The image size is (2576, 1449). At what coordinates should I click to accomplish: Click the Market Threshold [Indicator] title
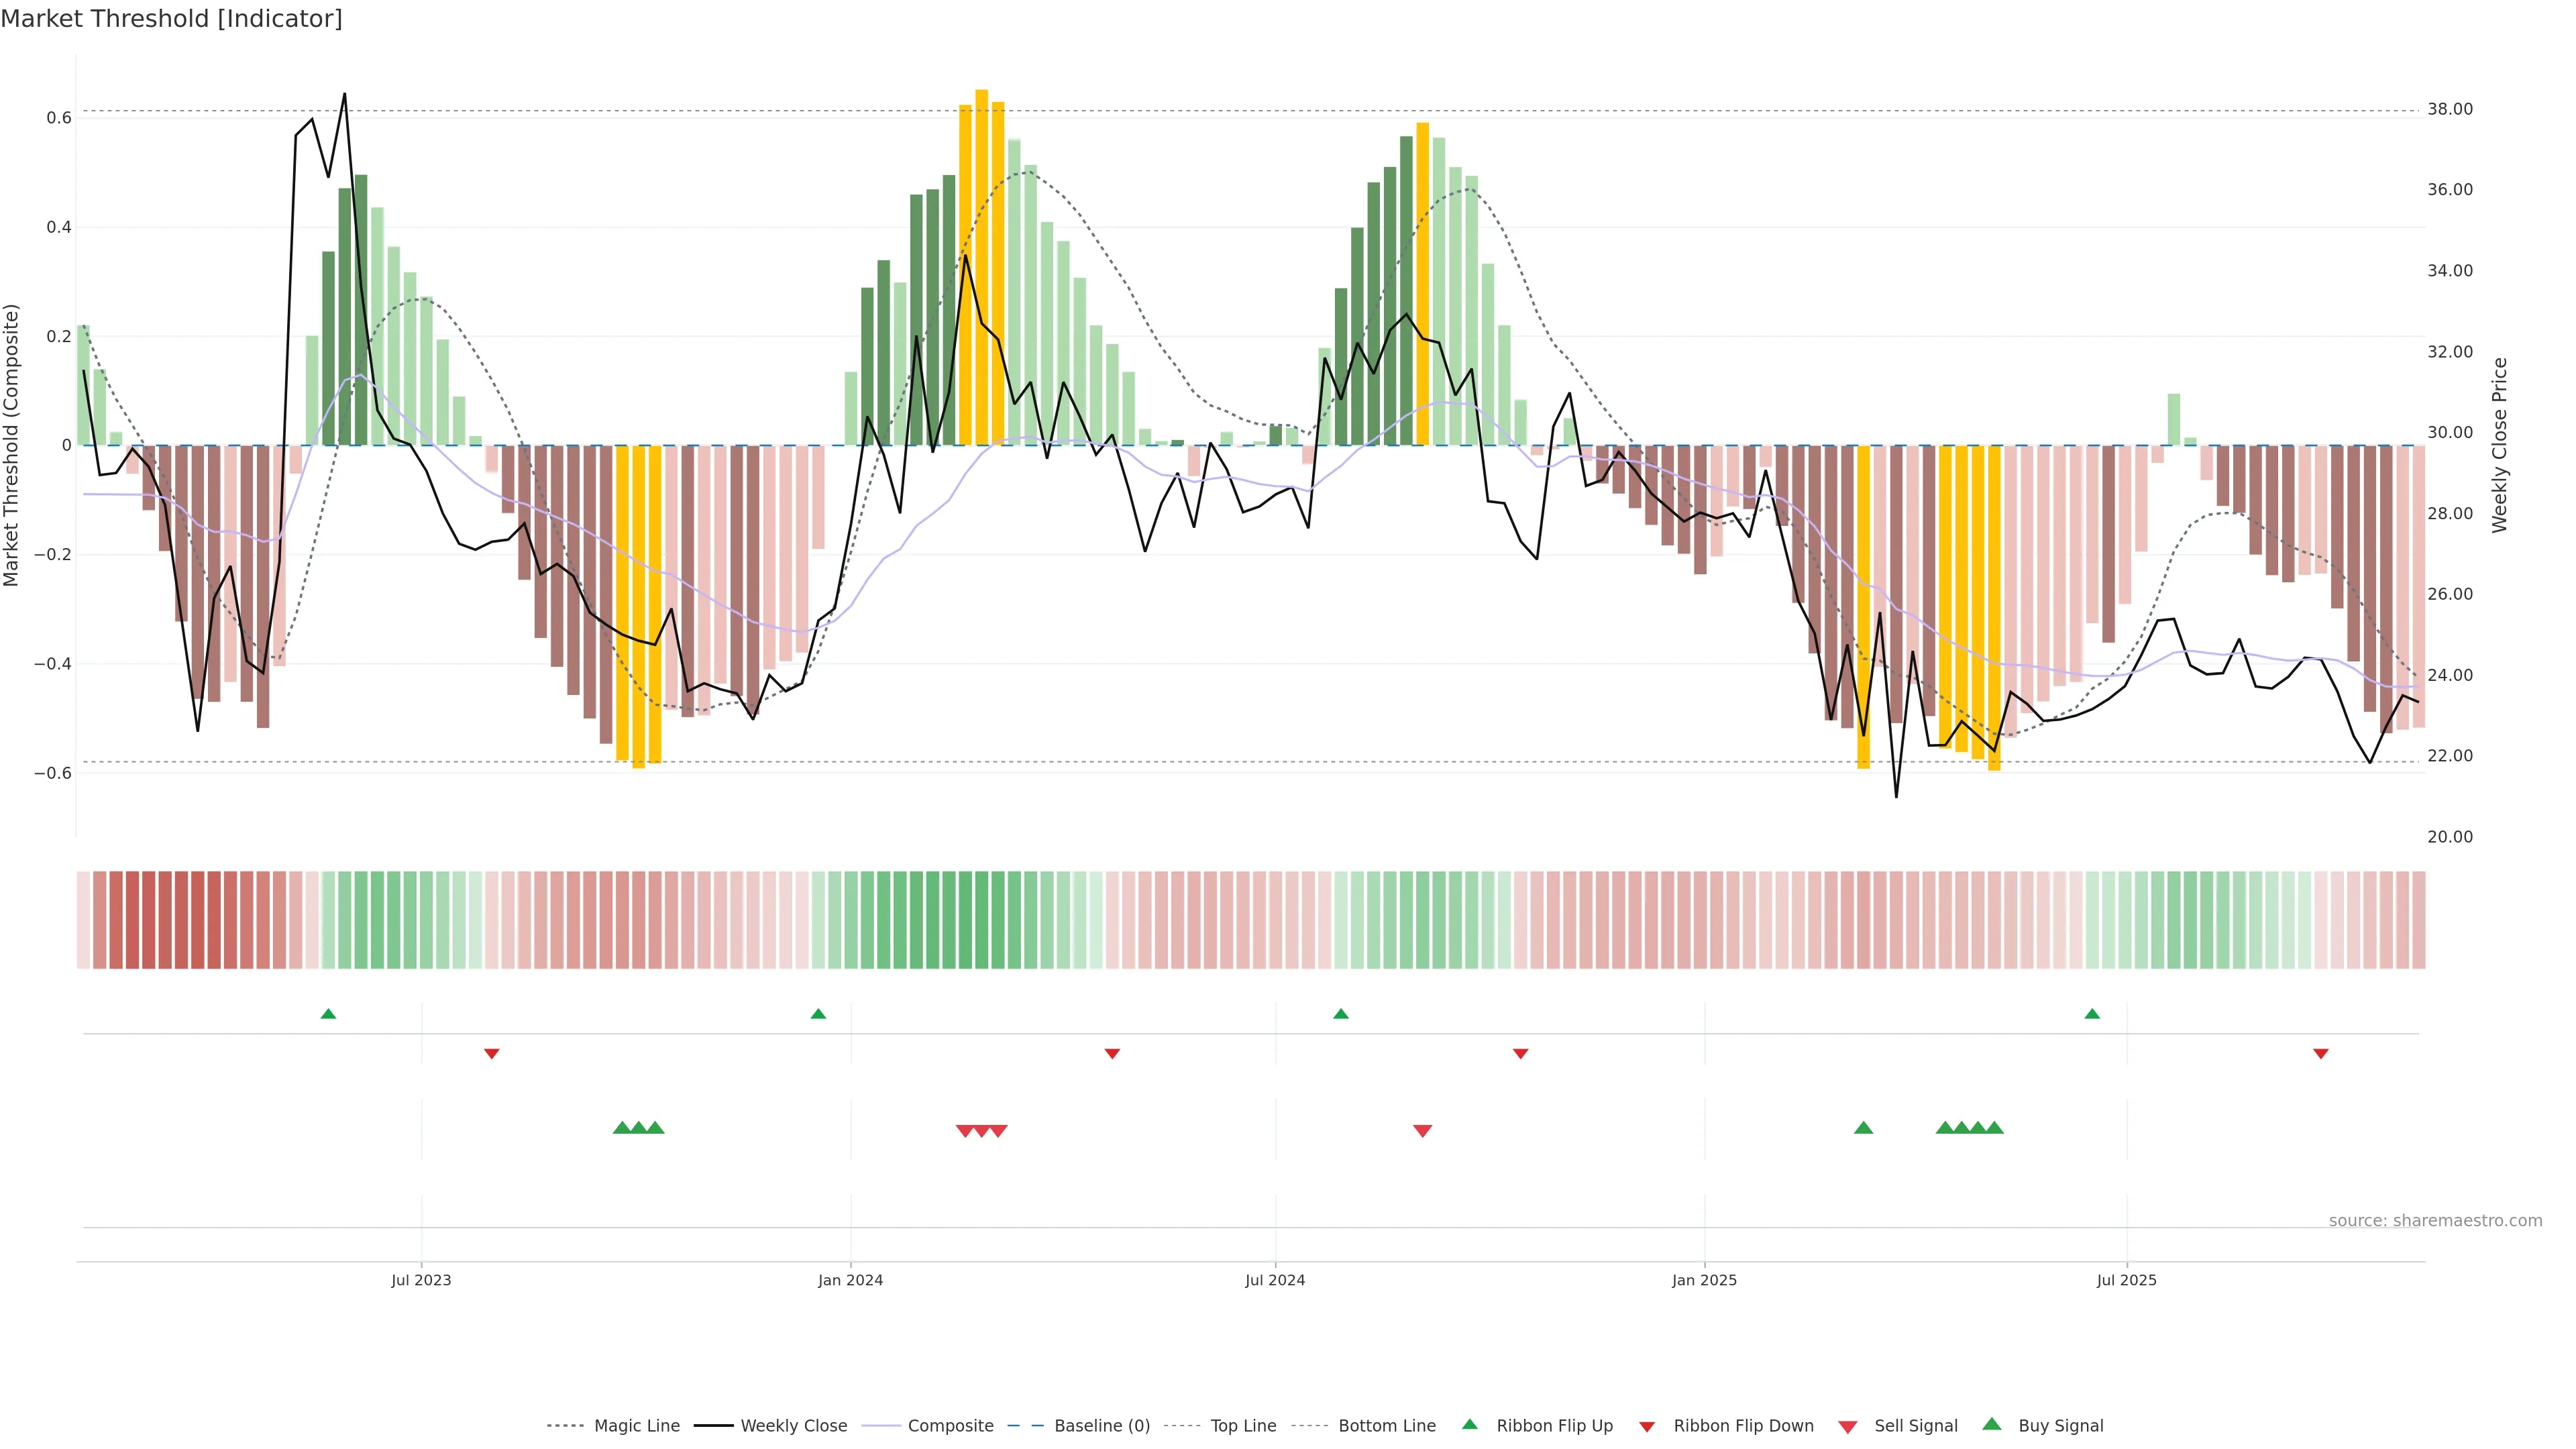pyautogui.click(x=171, y=19)
